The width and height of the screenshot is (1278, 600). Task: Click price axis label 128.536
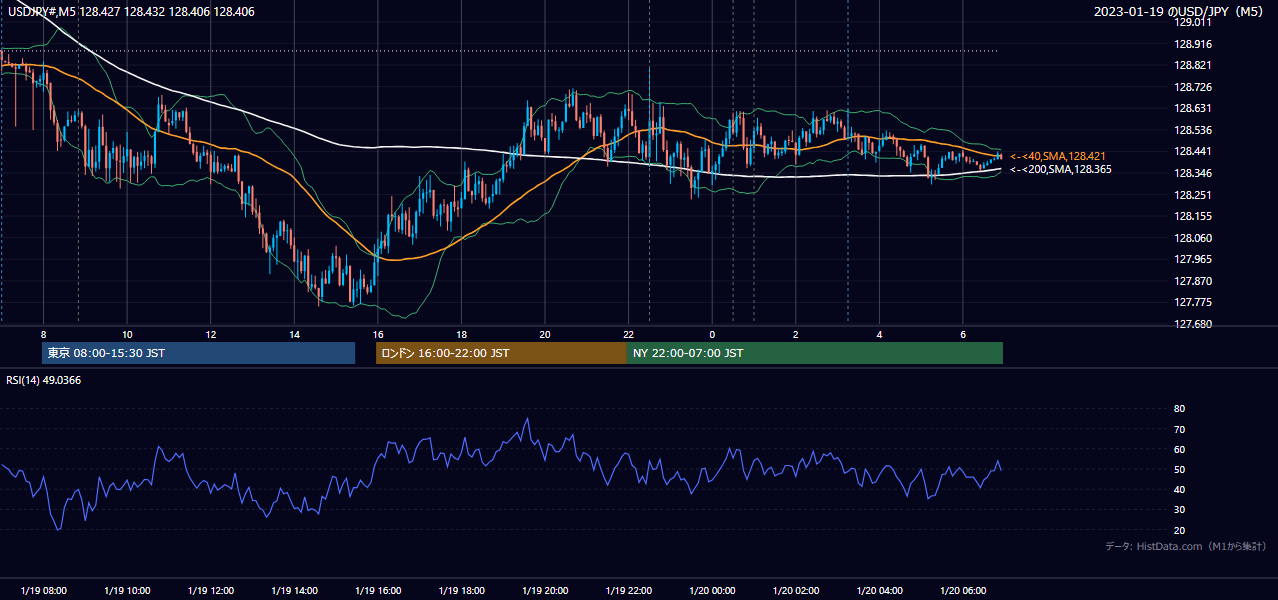click(1192, 130)
